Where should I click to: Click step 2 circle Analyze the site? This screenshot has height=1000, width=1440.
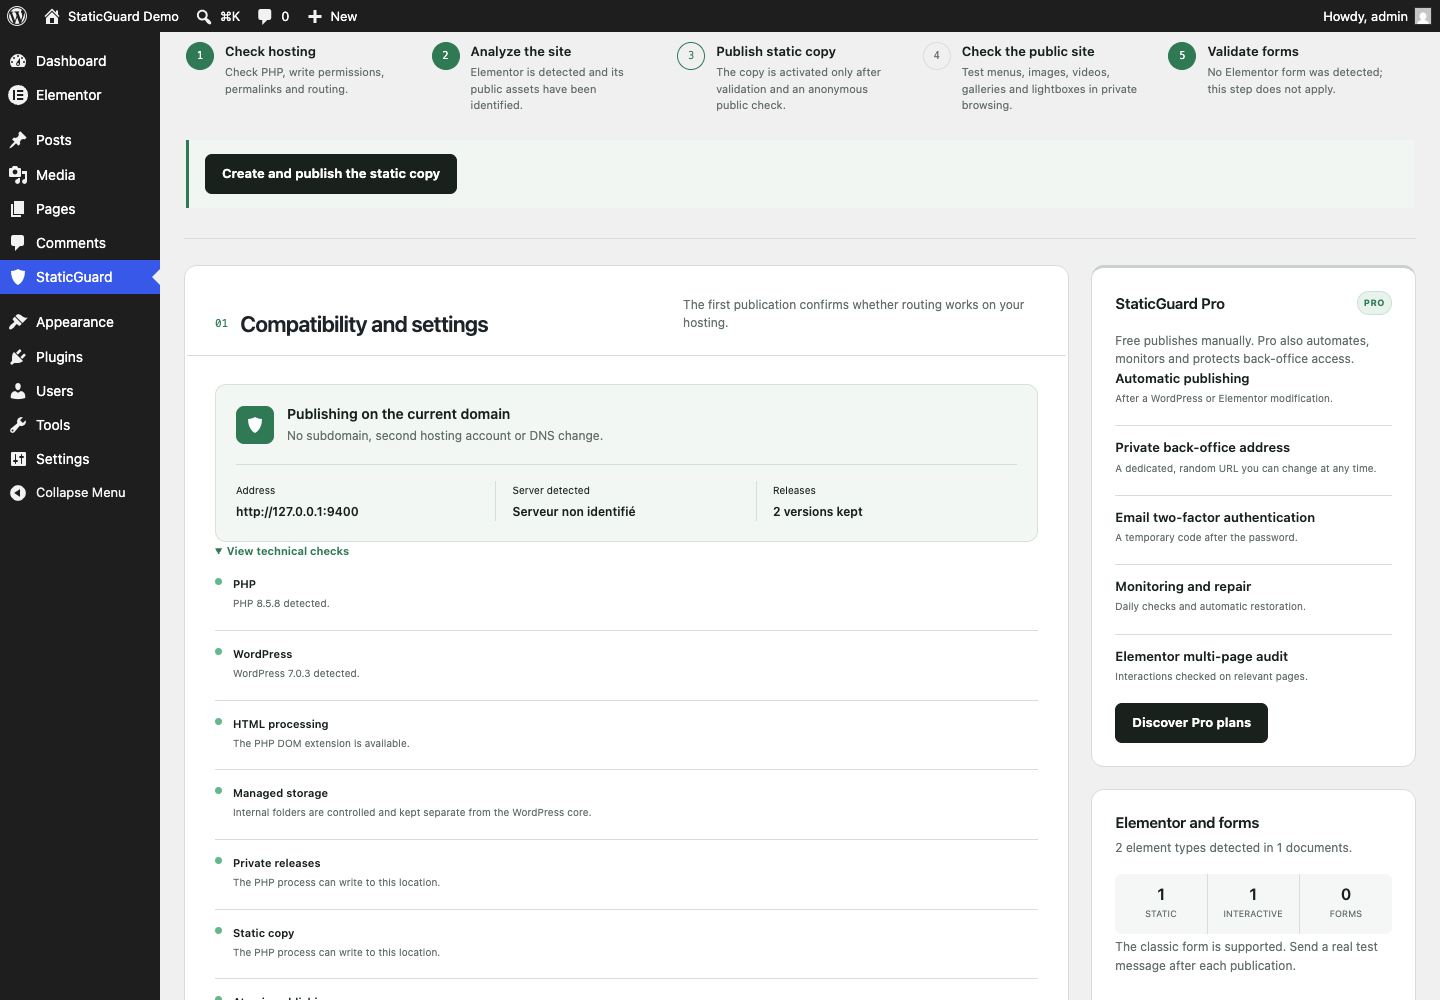coord(445,56)
